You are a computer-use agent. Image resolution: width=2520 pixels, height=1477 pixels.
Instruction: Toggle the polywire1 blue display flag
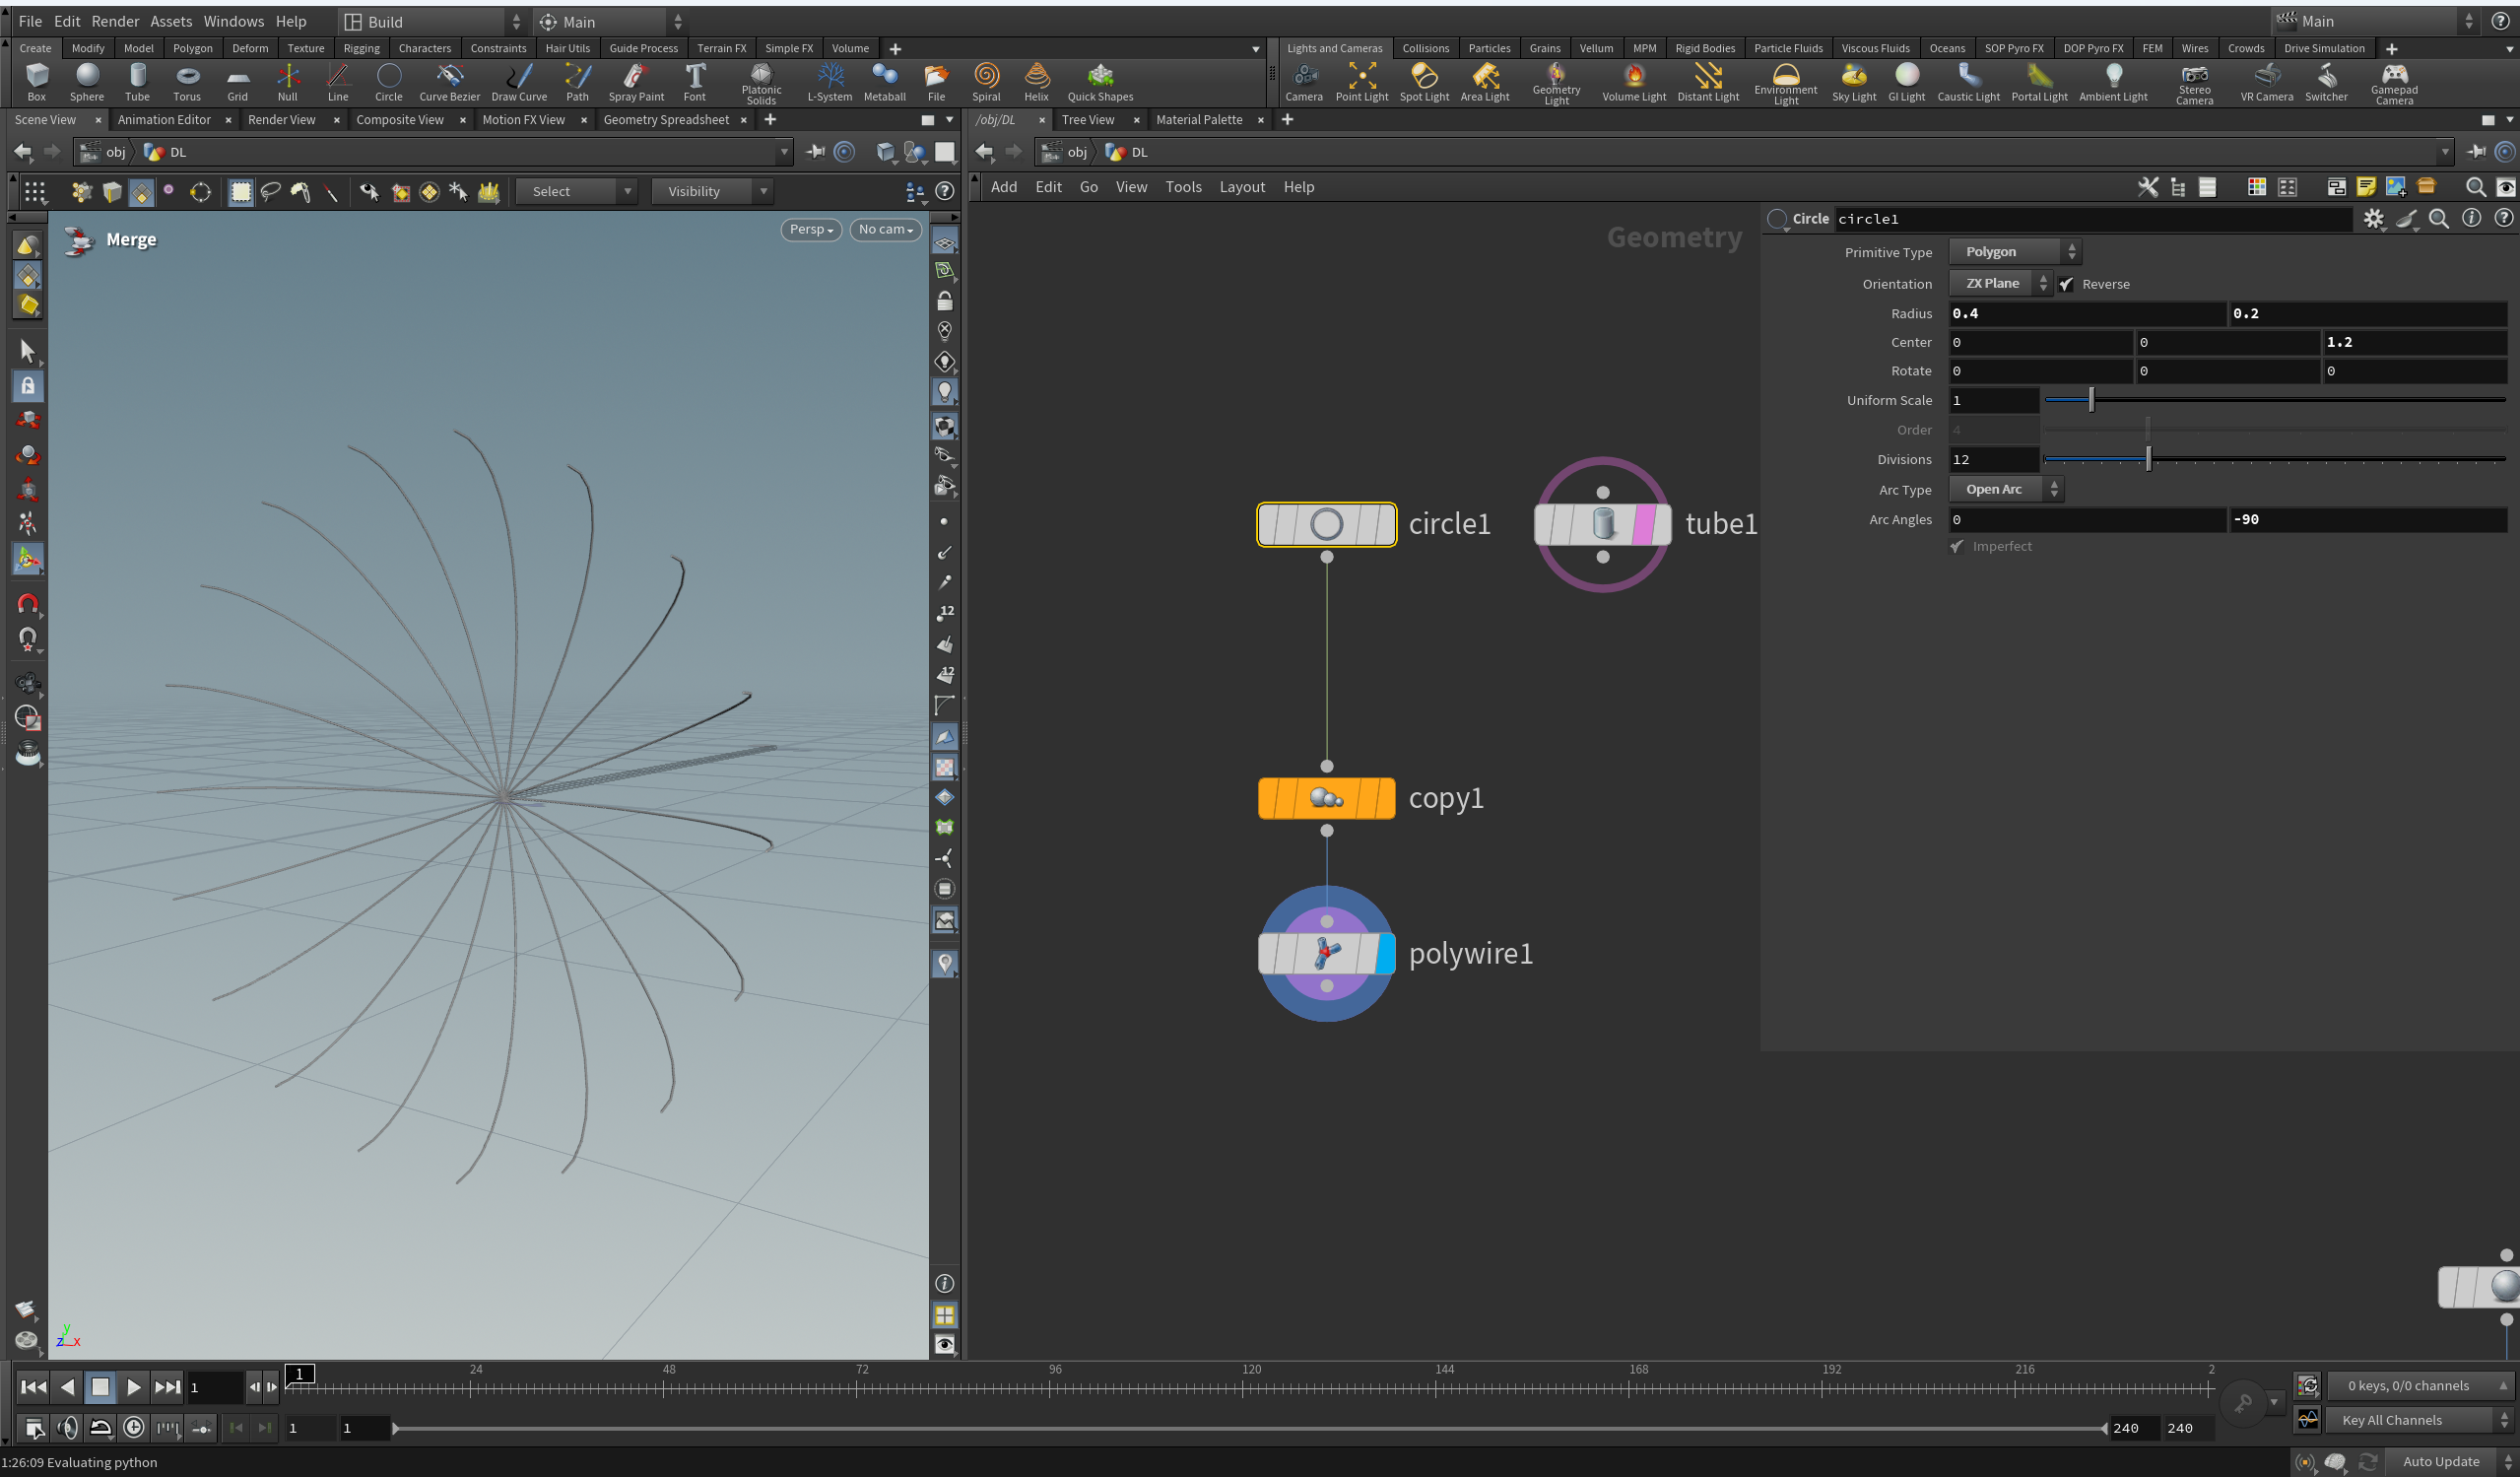1385,953
